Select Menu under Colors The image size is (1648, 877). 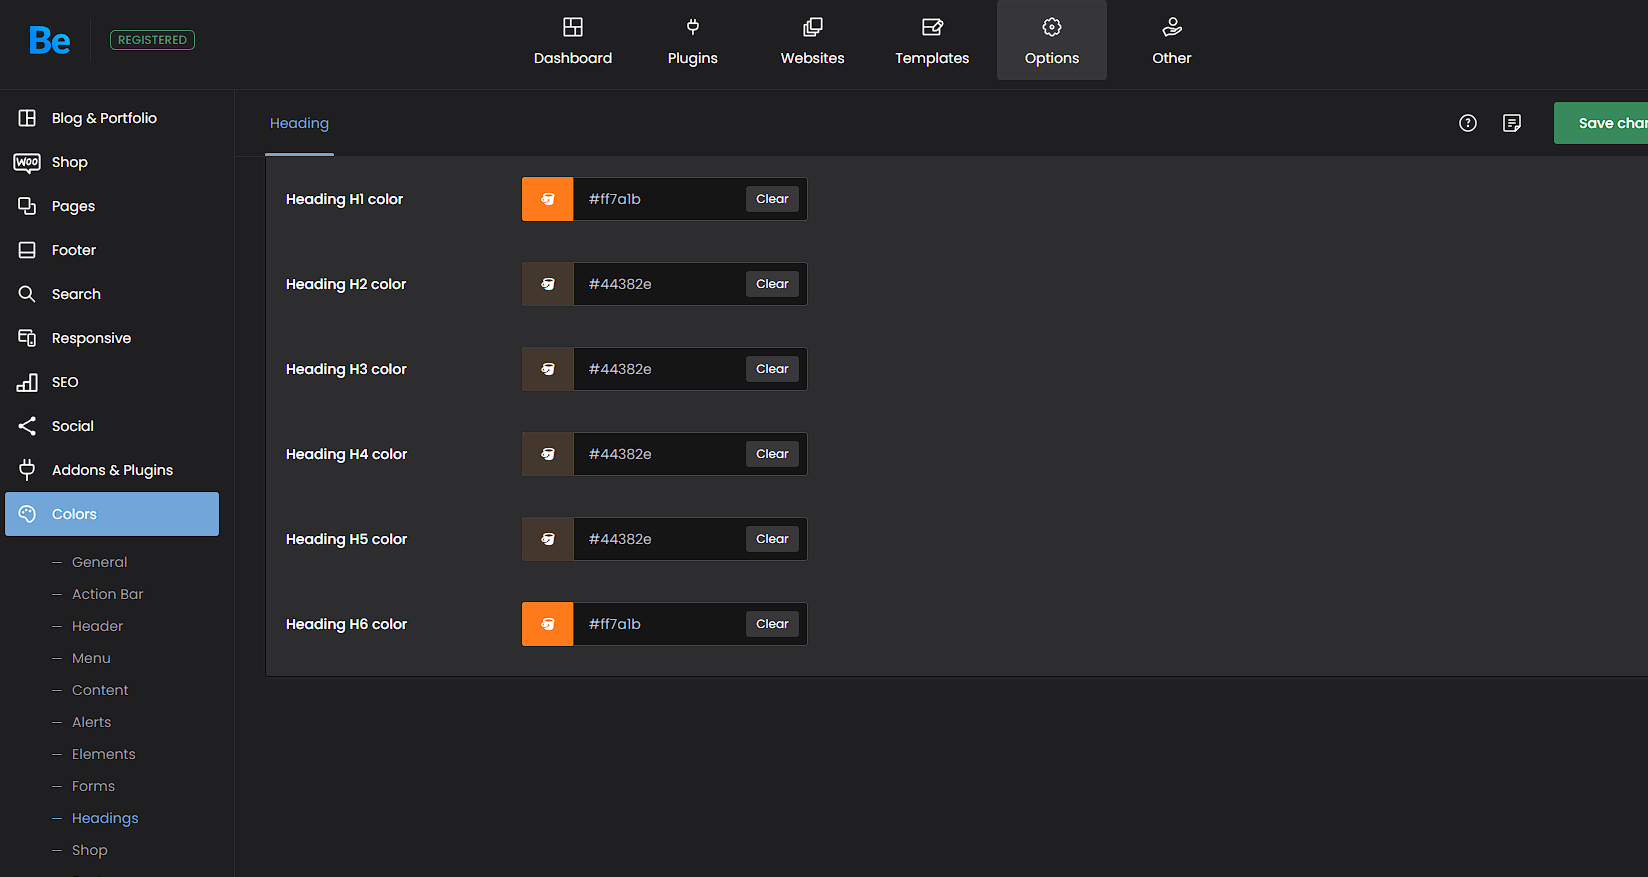(91, 658)
